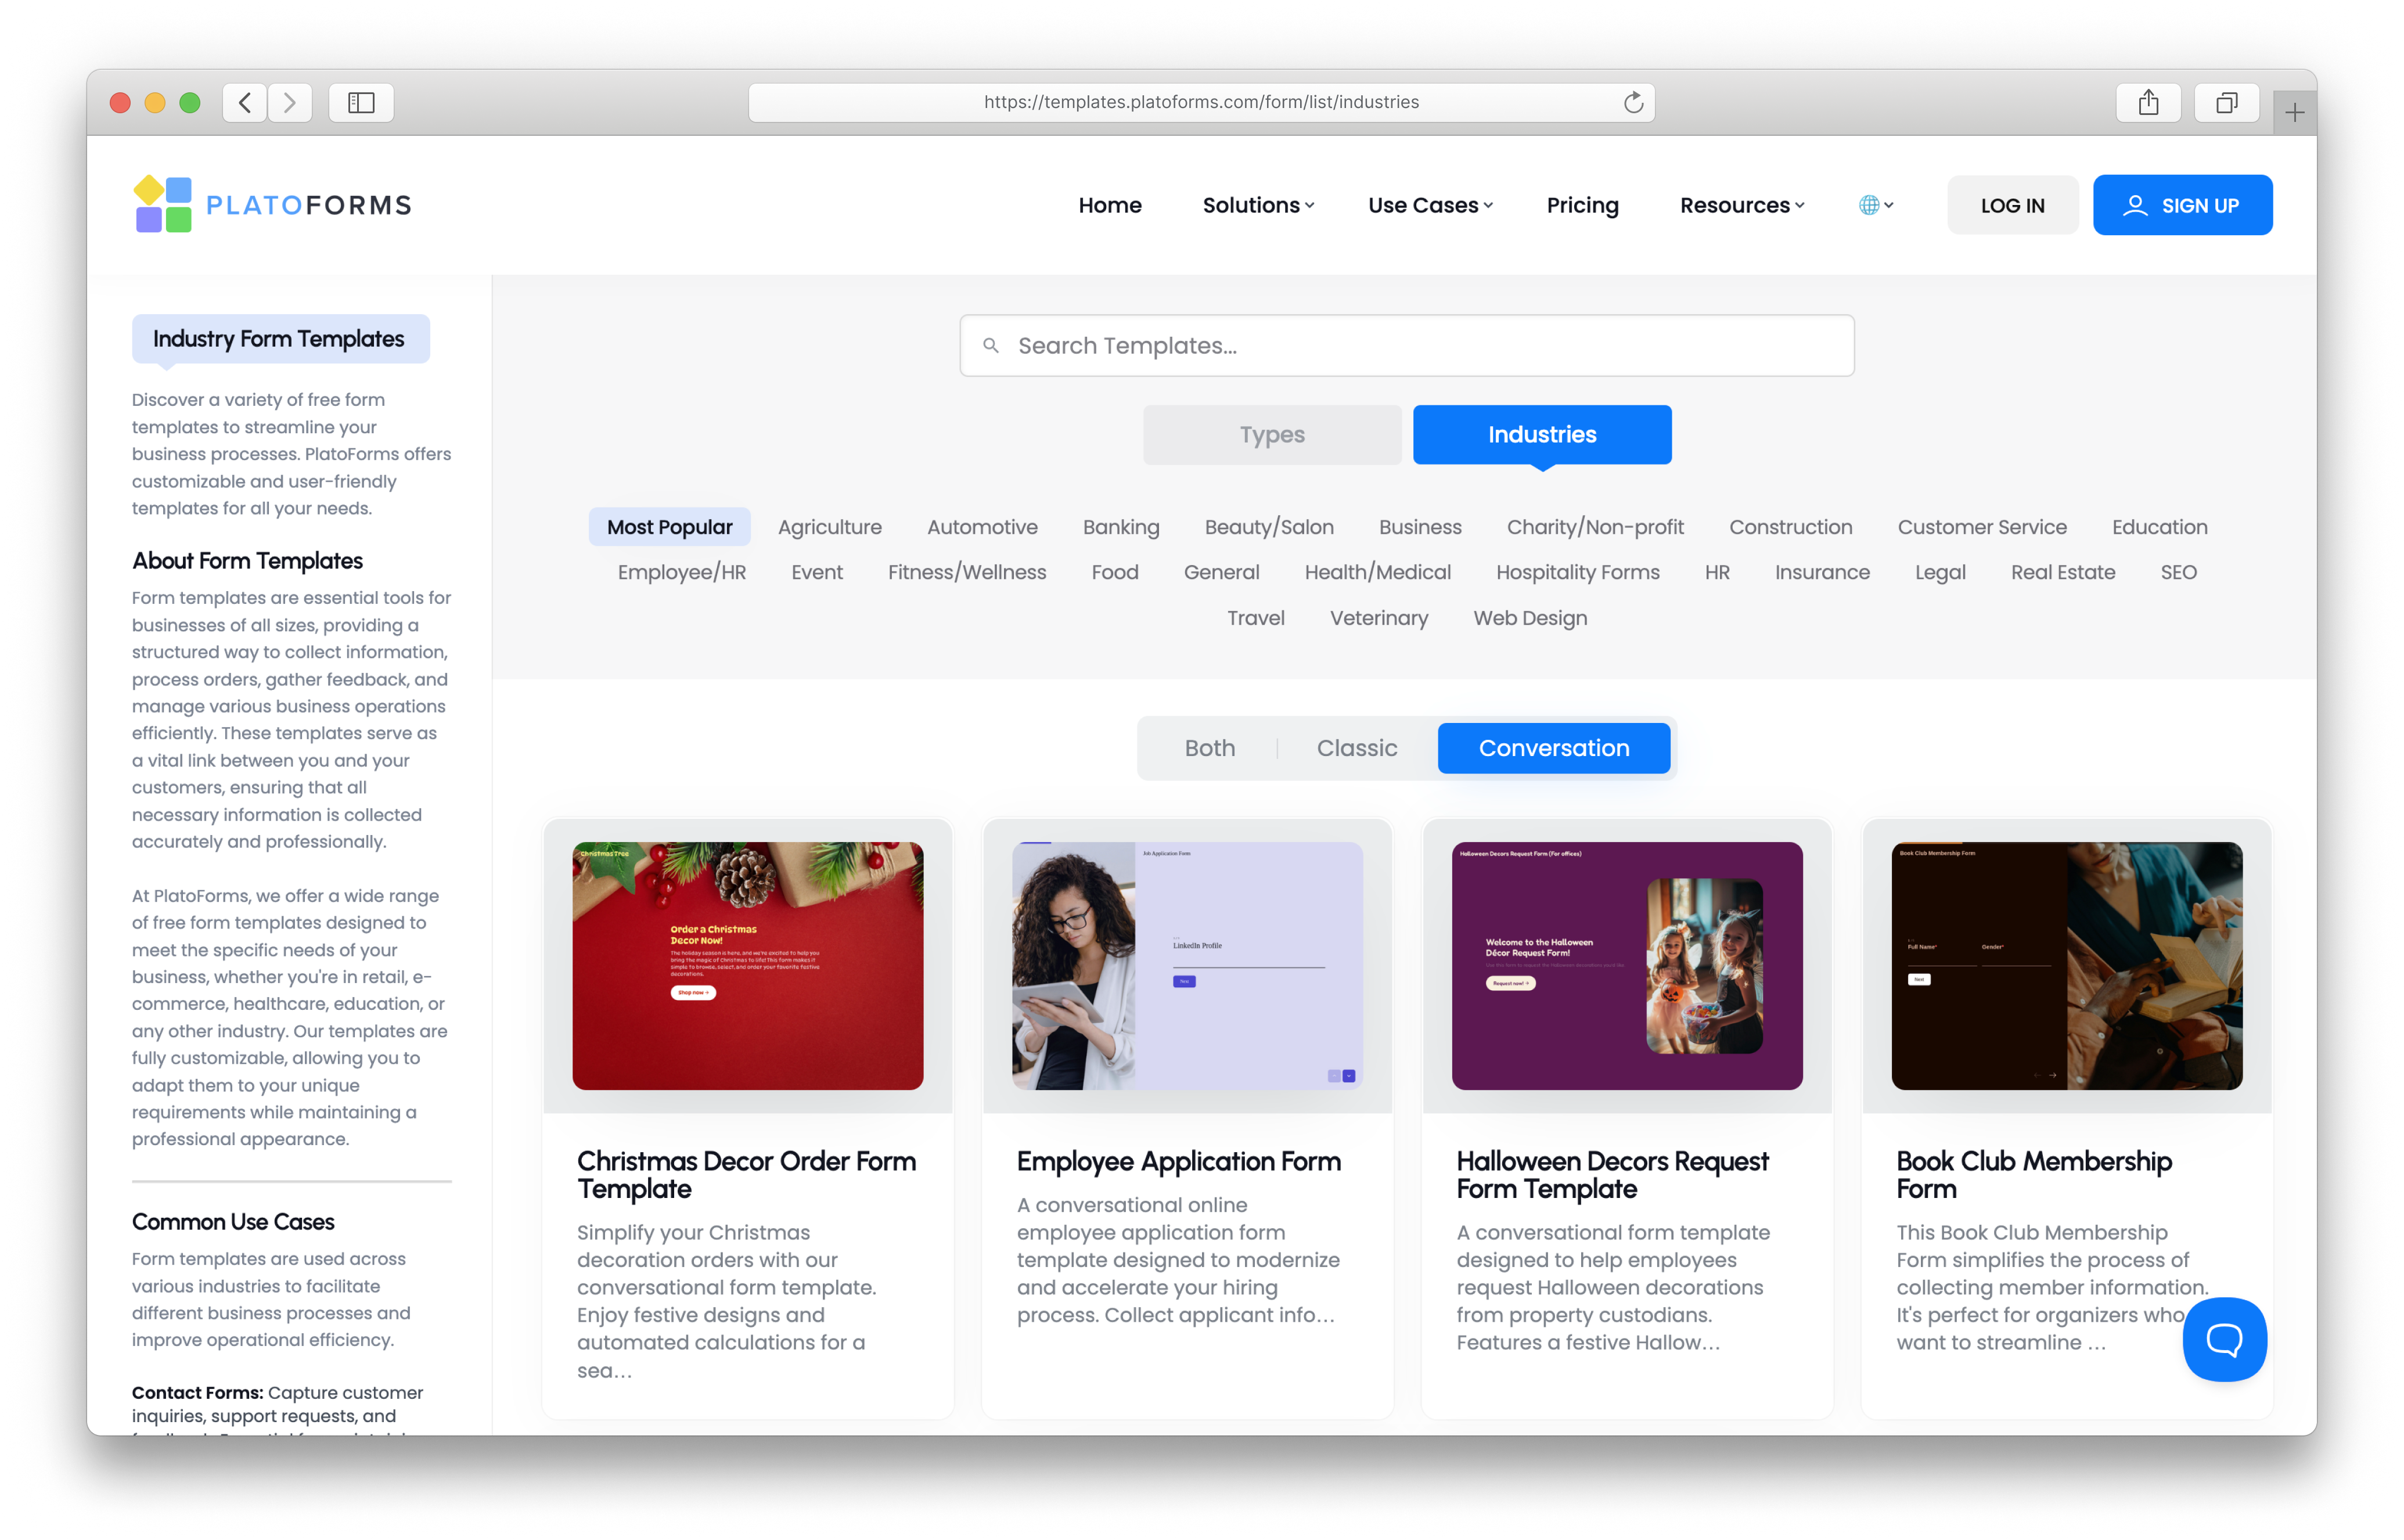Select the Health/Medical industry category

1377,572
